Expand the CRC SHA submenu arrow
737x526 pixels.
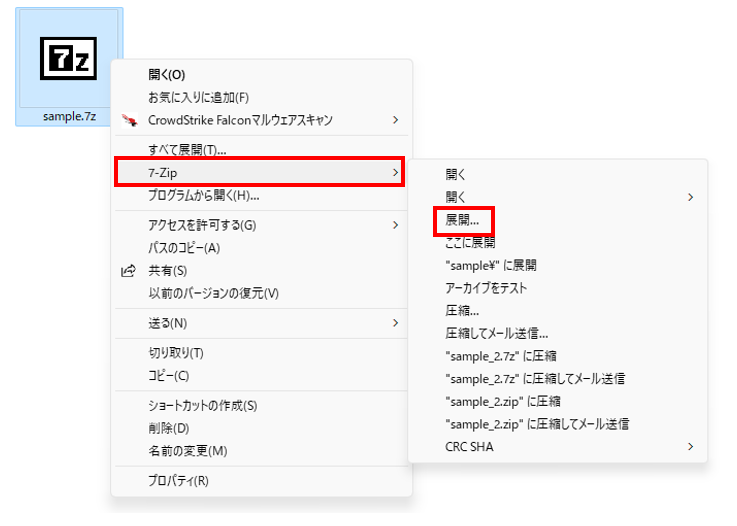690,447
